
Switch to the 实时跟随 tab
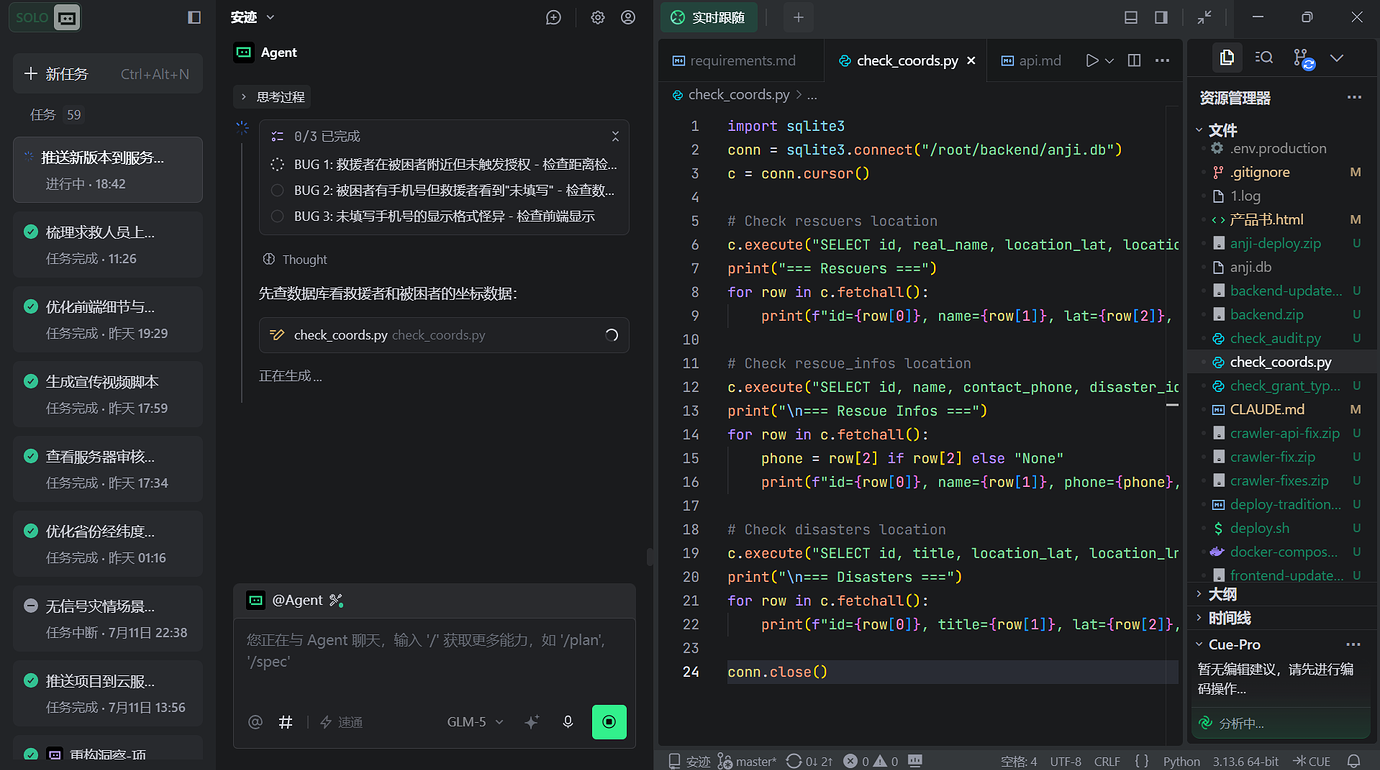pos(708,17)
